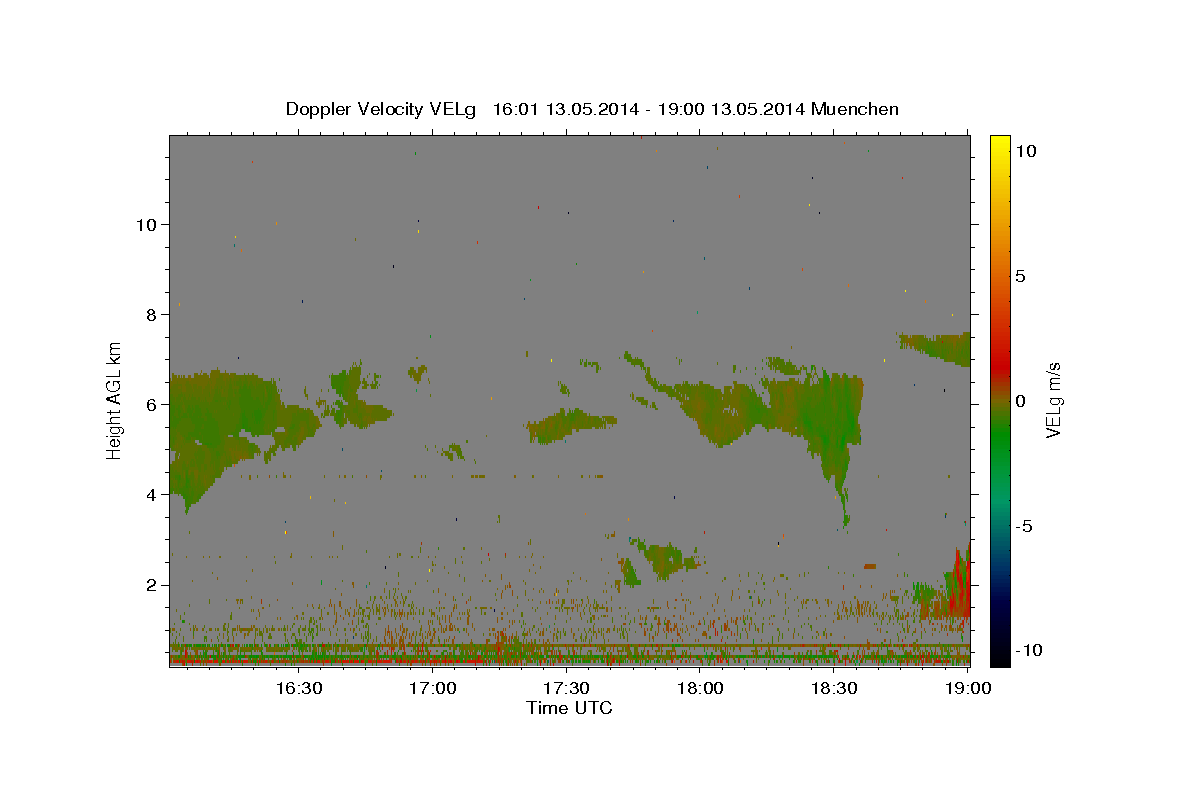Click the '17:00' time tick label
The height and width of the screenshot is (800, 1200).
point(432,689)
